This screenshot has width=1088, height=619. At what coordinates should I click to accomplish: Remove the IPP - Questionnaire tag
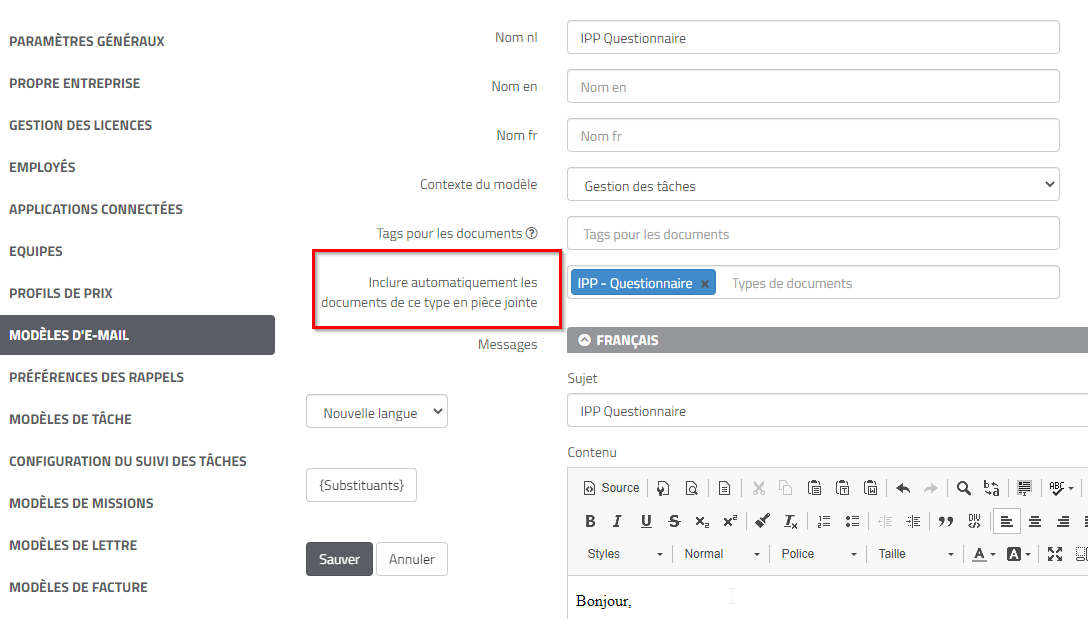tap(705, 284)
